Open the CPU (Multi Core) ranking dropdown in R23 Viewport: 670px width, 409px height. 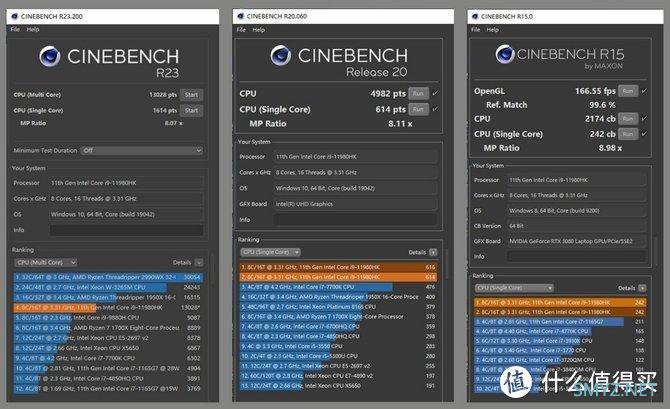pyautogui.click(x=46, y=262)
